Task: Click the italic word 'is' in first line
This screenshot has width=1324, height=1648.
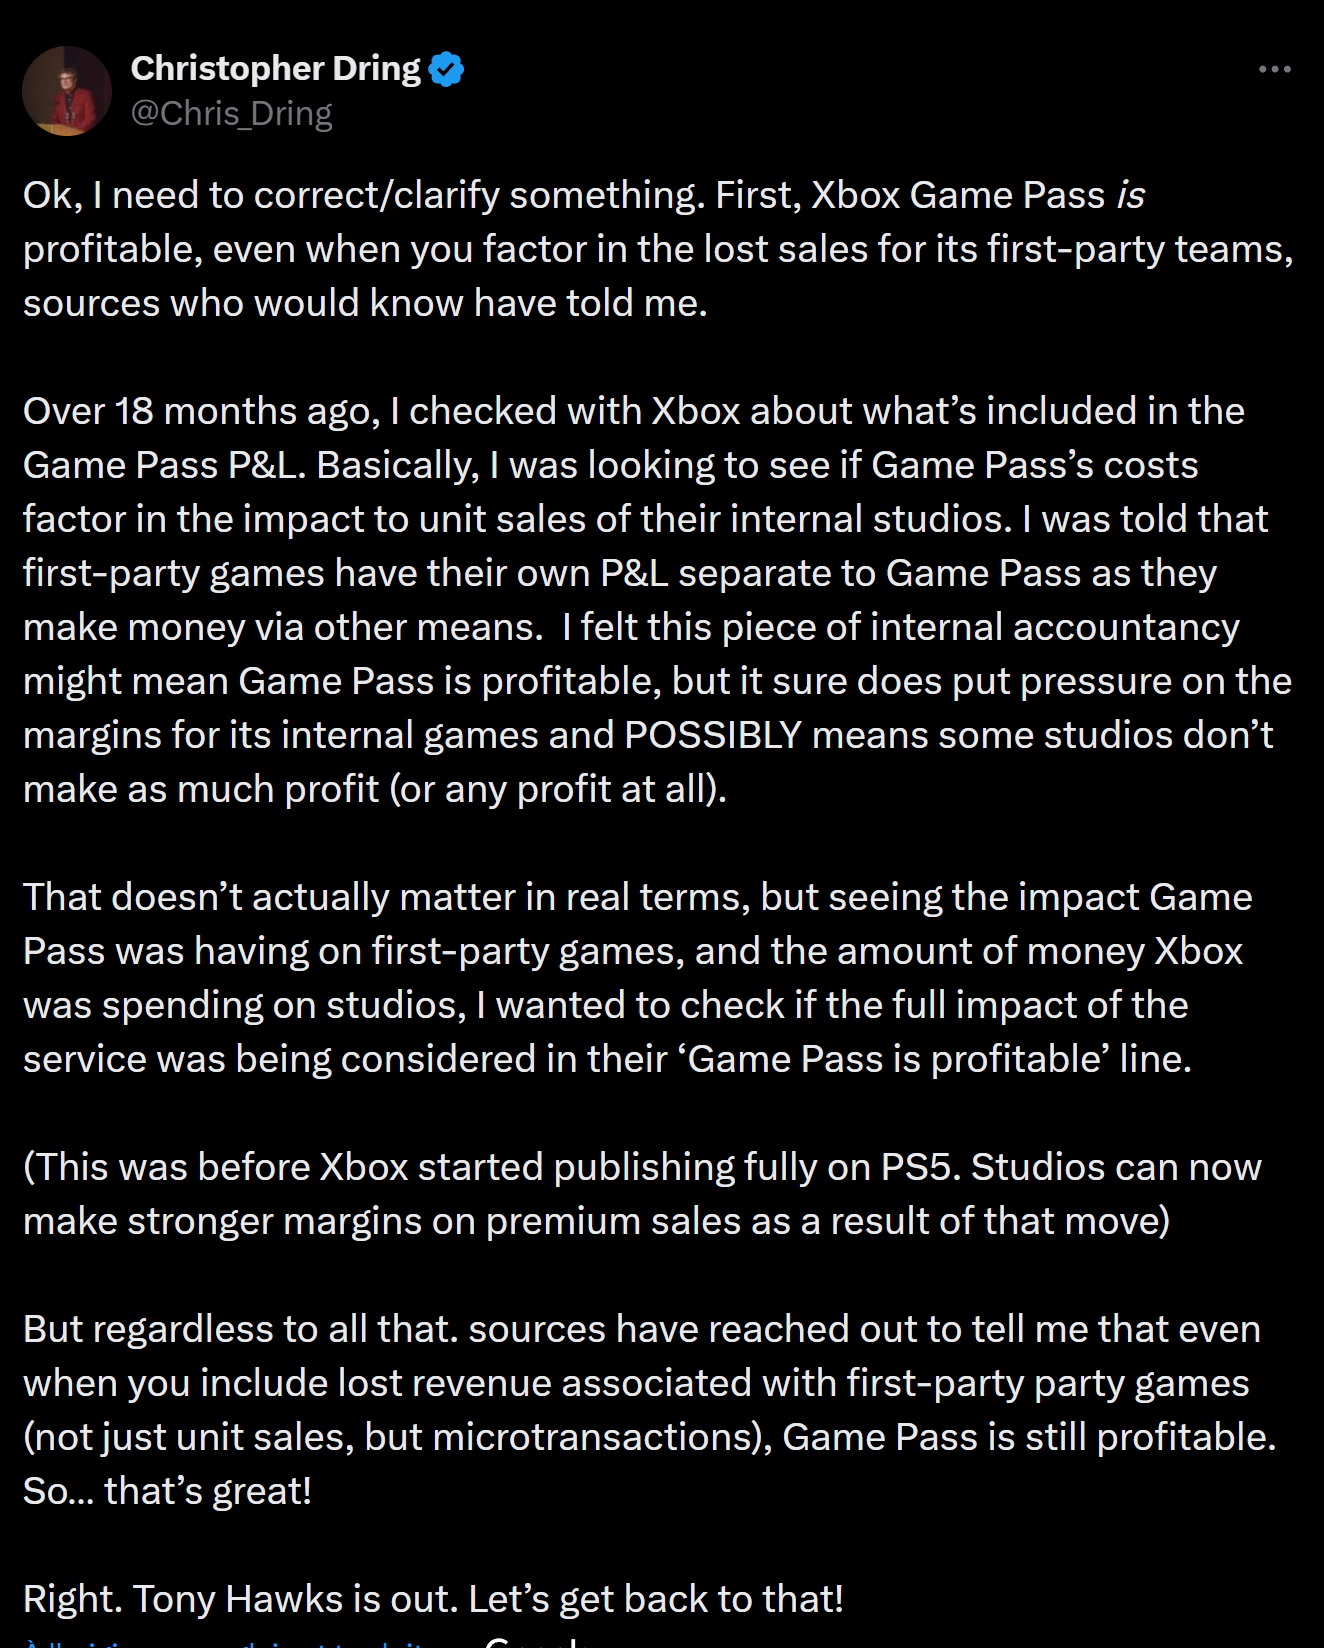Action: click(x=1130, y=195)
